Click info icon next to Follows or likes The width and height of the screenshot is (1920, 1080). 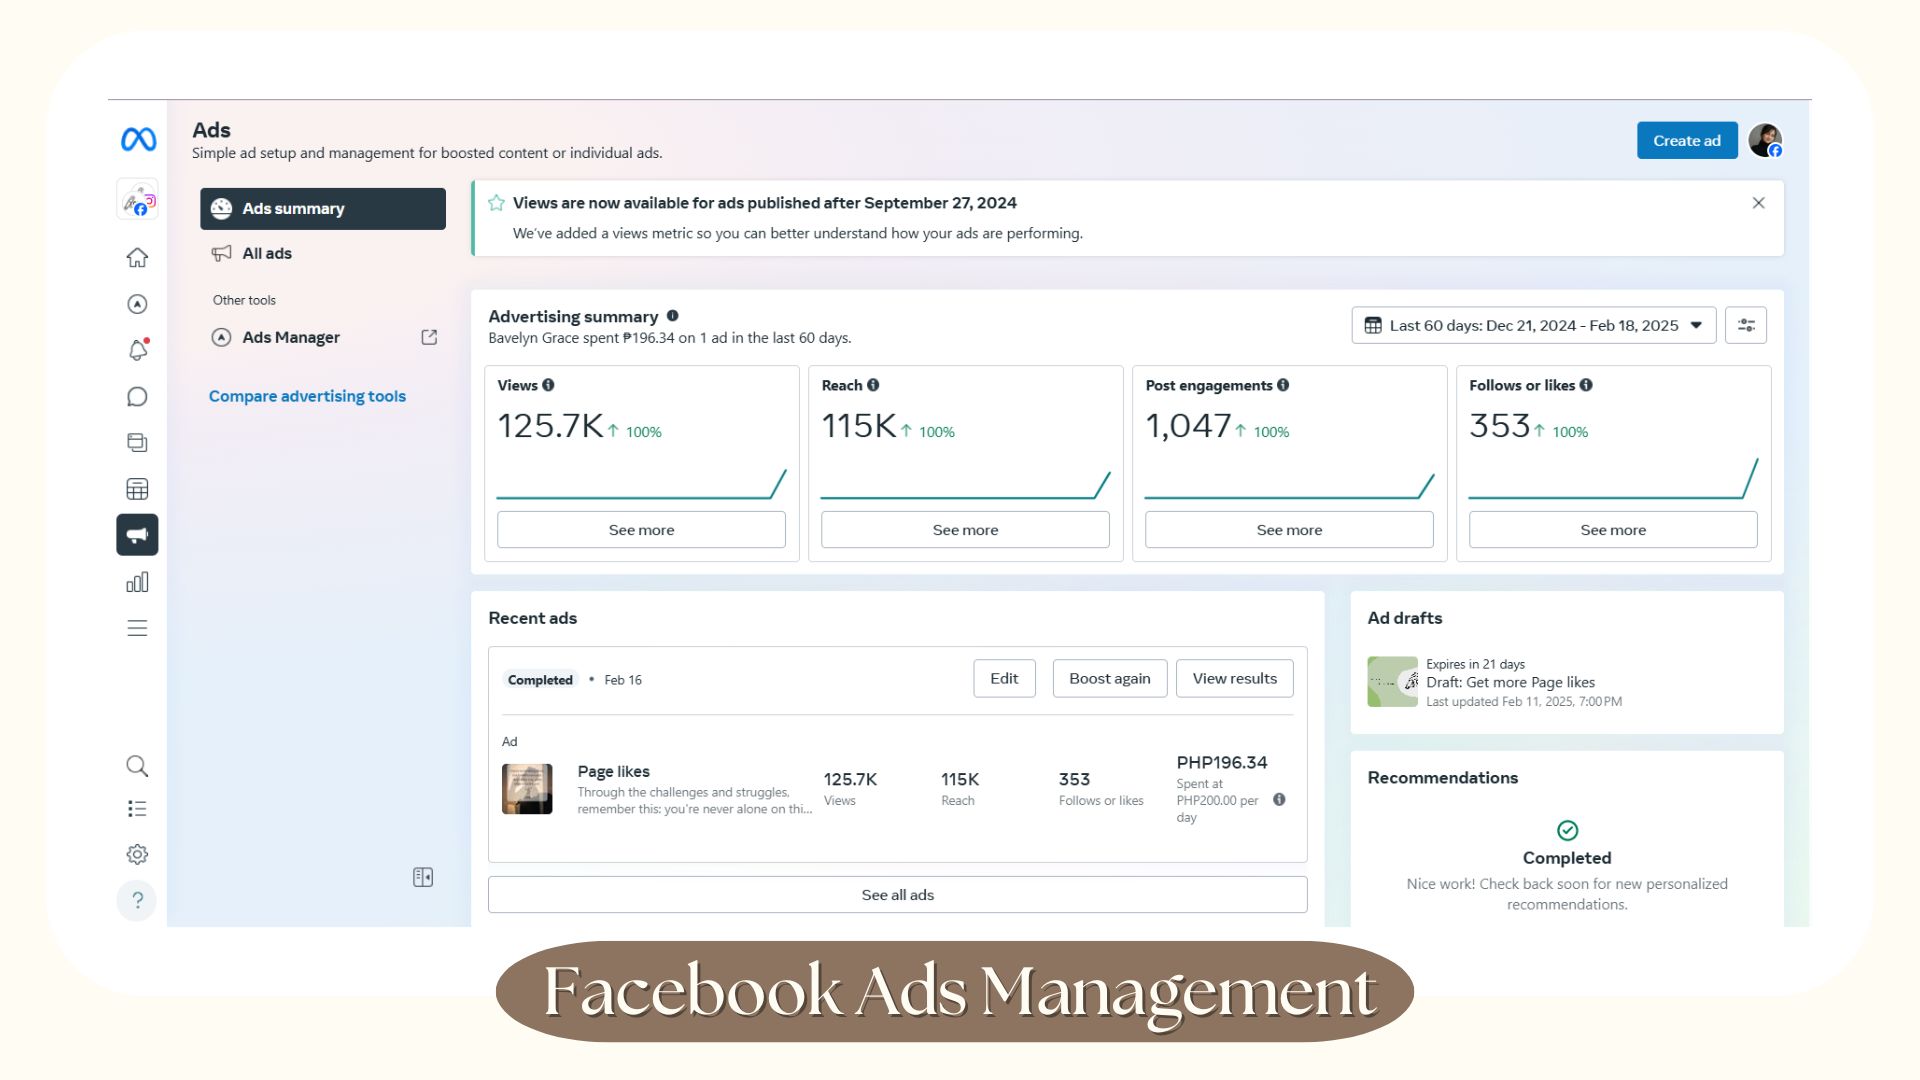(1586, 385)
